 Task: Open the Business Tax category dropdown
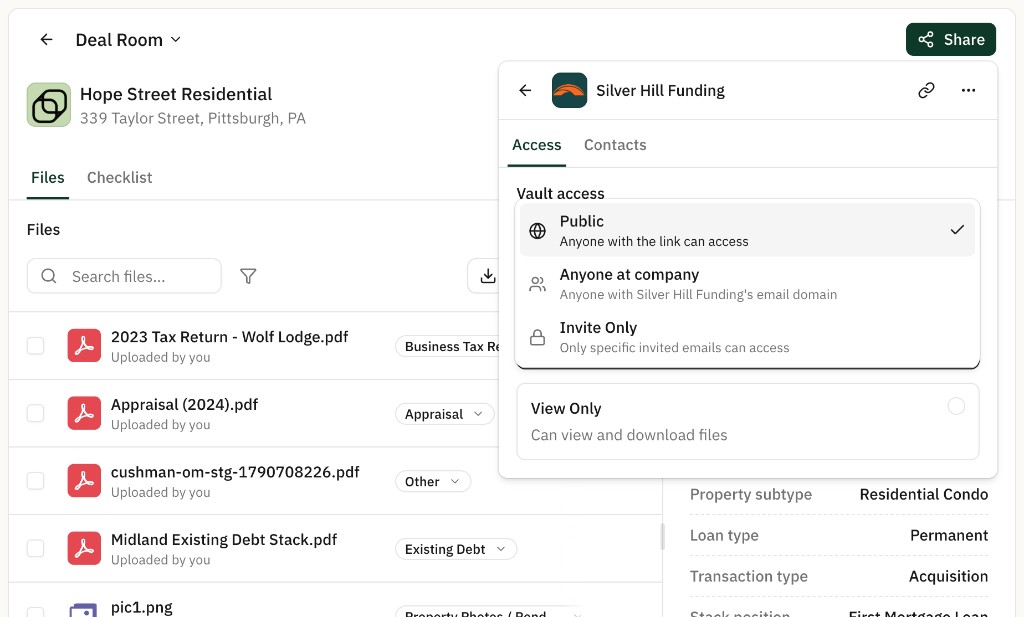click(448, 347)
